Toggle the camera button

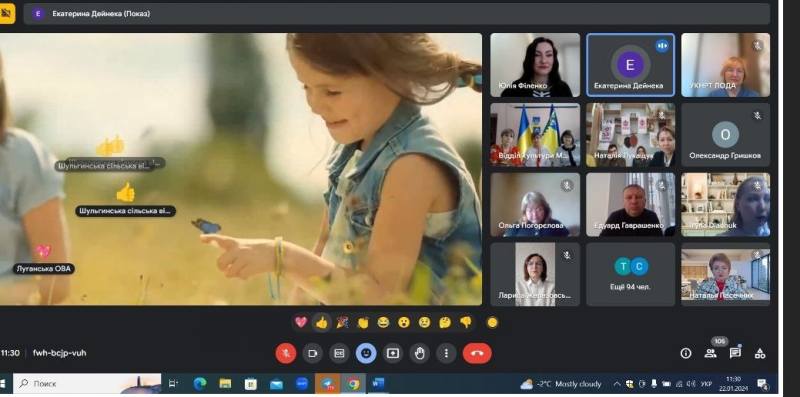(313, 353)
